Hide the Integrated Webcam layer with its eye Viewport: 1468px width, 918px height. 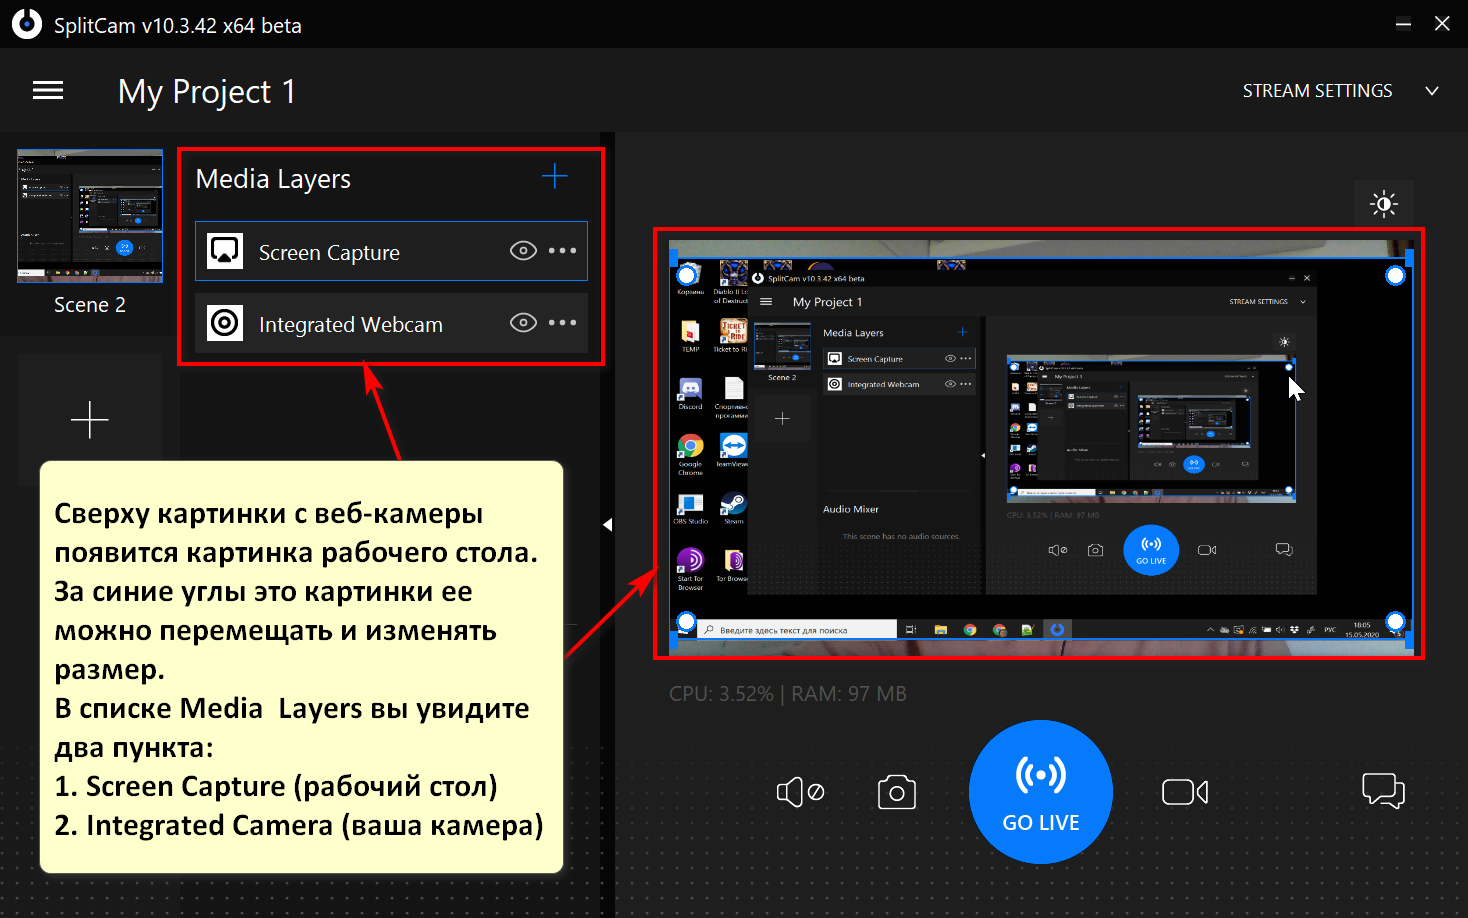click(x=523, y=323)
